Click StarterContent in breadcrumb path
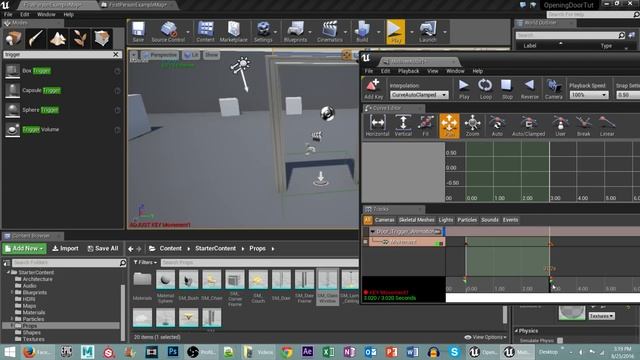 [x=215, y=248]
